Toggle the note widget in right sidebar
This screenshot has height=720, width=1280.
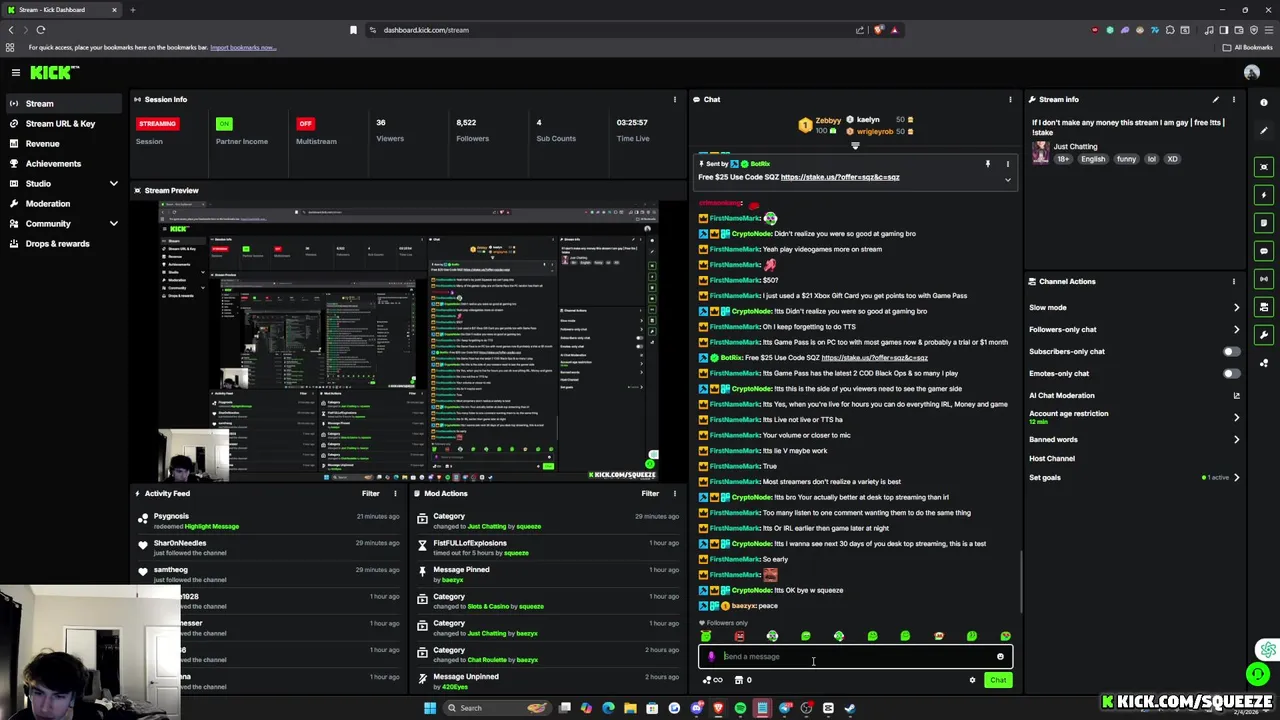pyautogui.click(x=1264, y=223)
